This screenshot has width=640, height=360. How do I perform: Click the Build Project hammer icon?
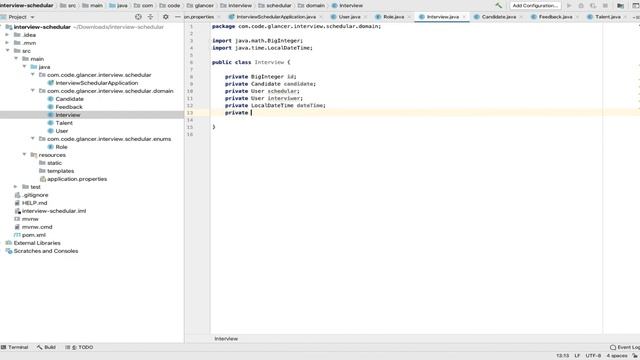click(498, 6)
